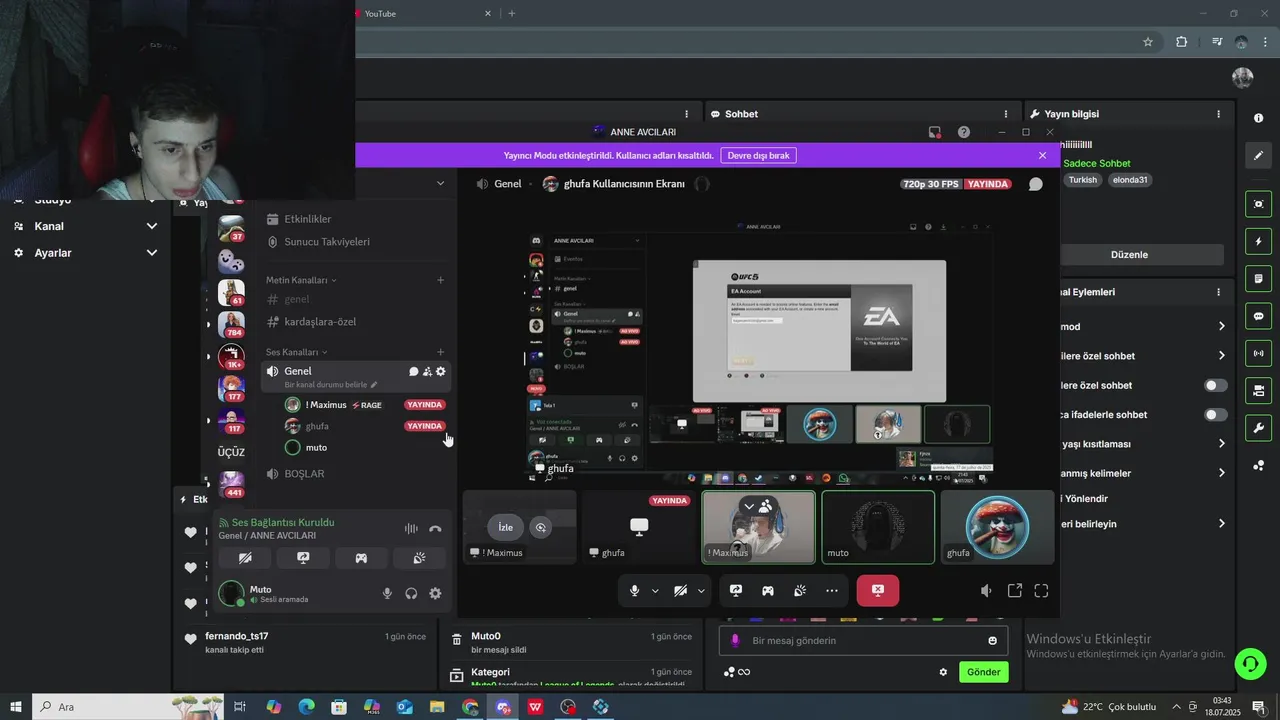Click multi-stream icon next to İzle
This screenshot has height=720, width=1280.
point(541,527)
